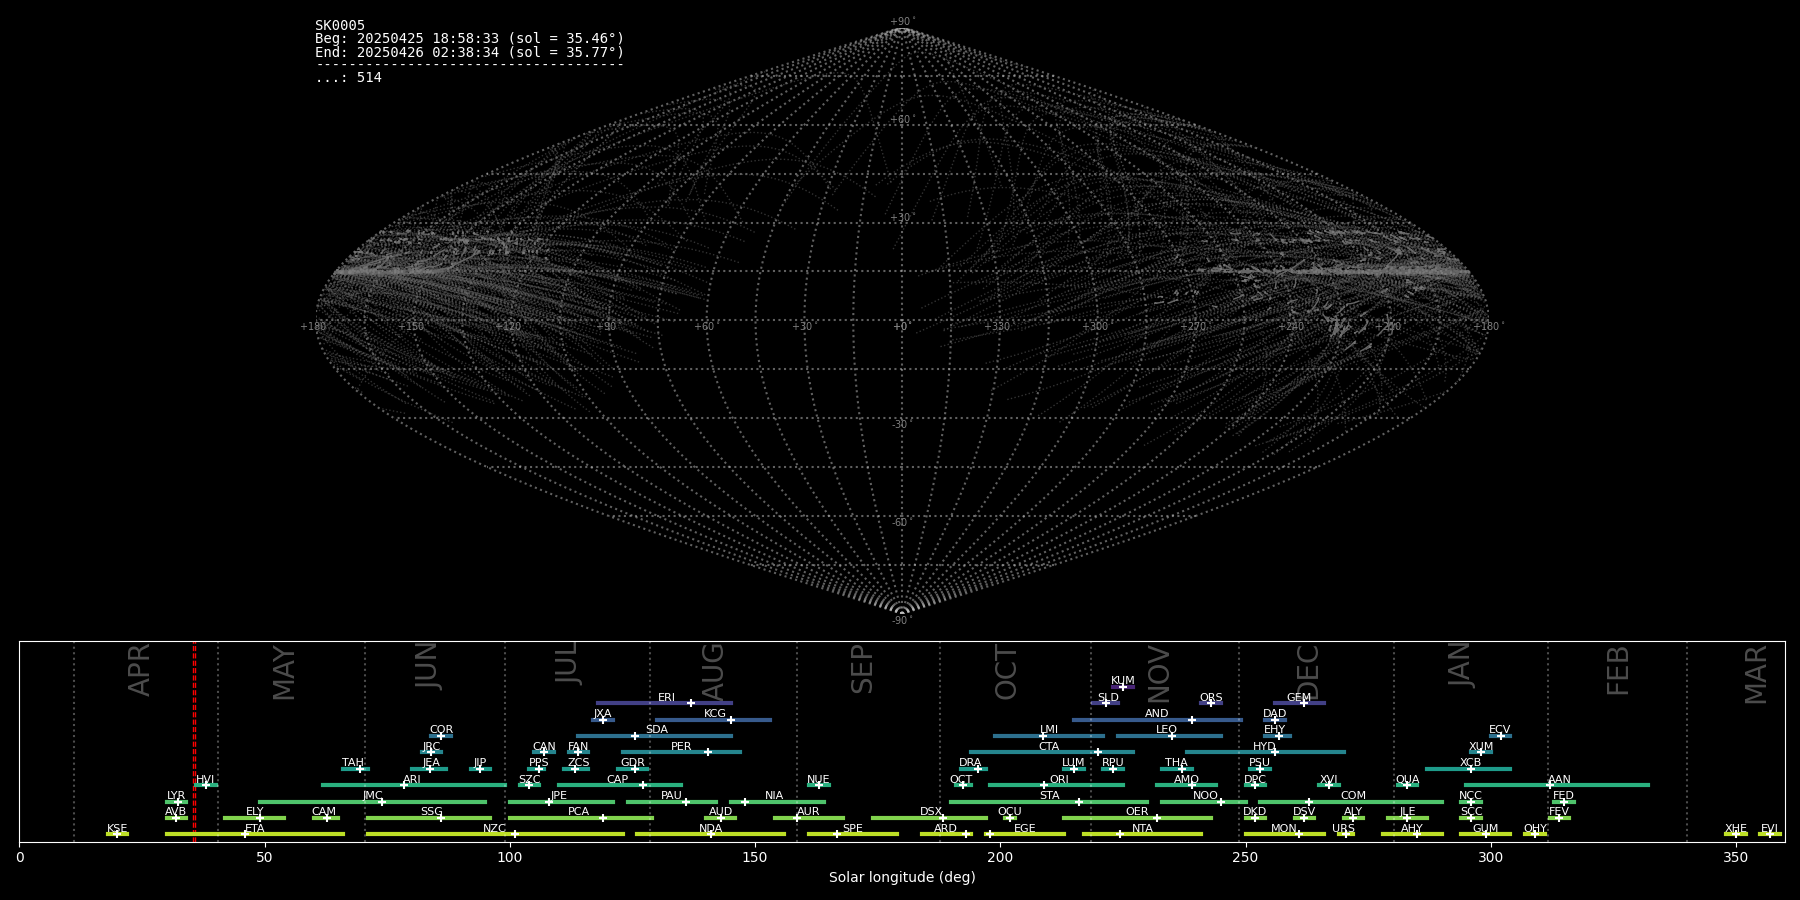1800x900 pixels.
Task: Click the KSE shower label
Action: point(117,829)
